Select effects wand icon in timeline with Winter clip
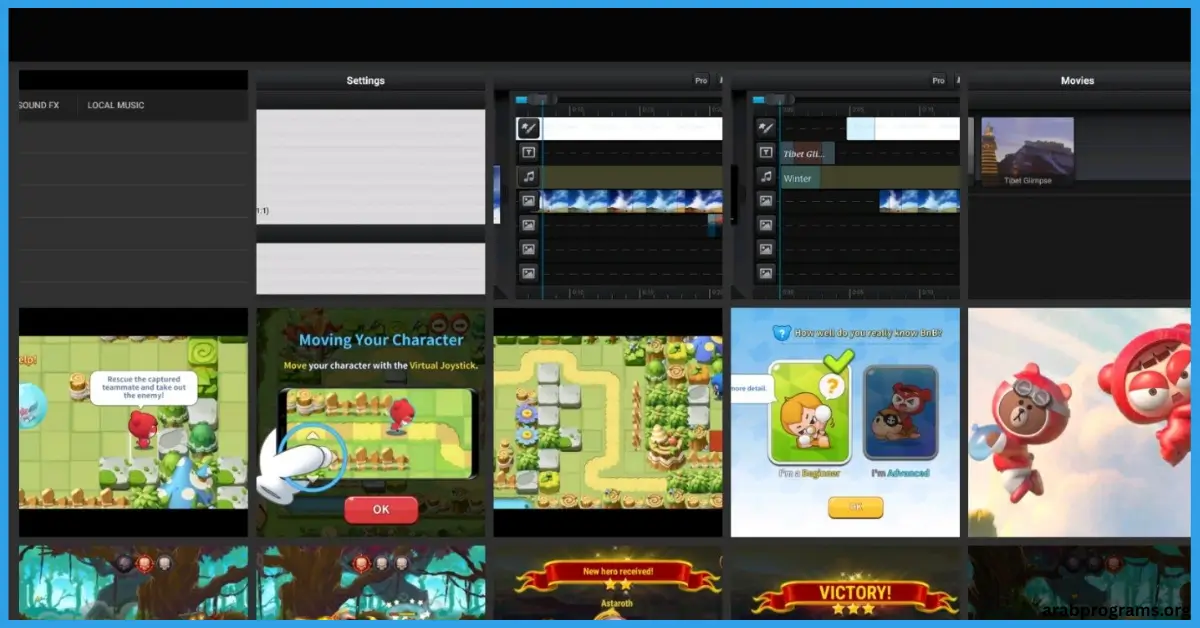Screen dimensions: 1200x628 point(766,128)
